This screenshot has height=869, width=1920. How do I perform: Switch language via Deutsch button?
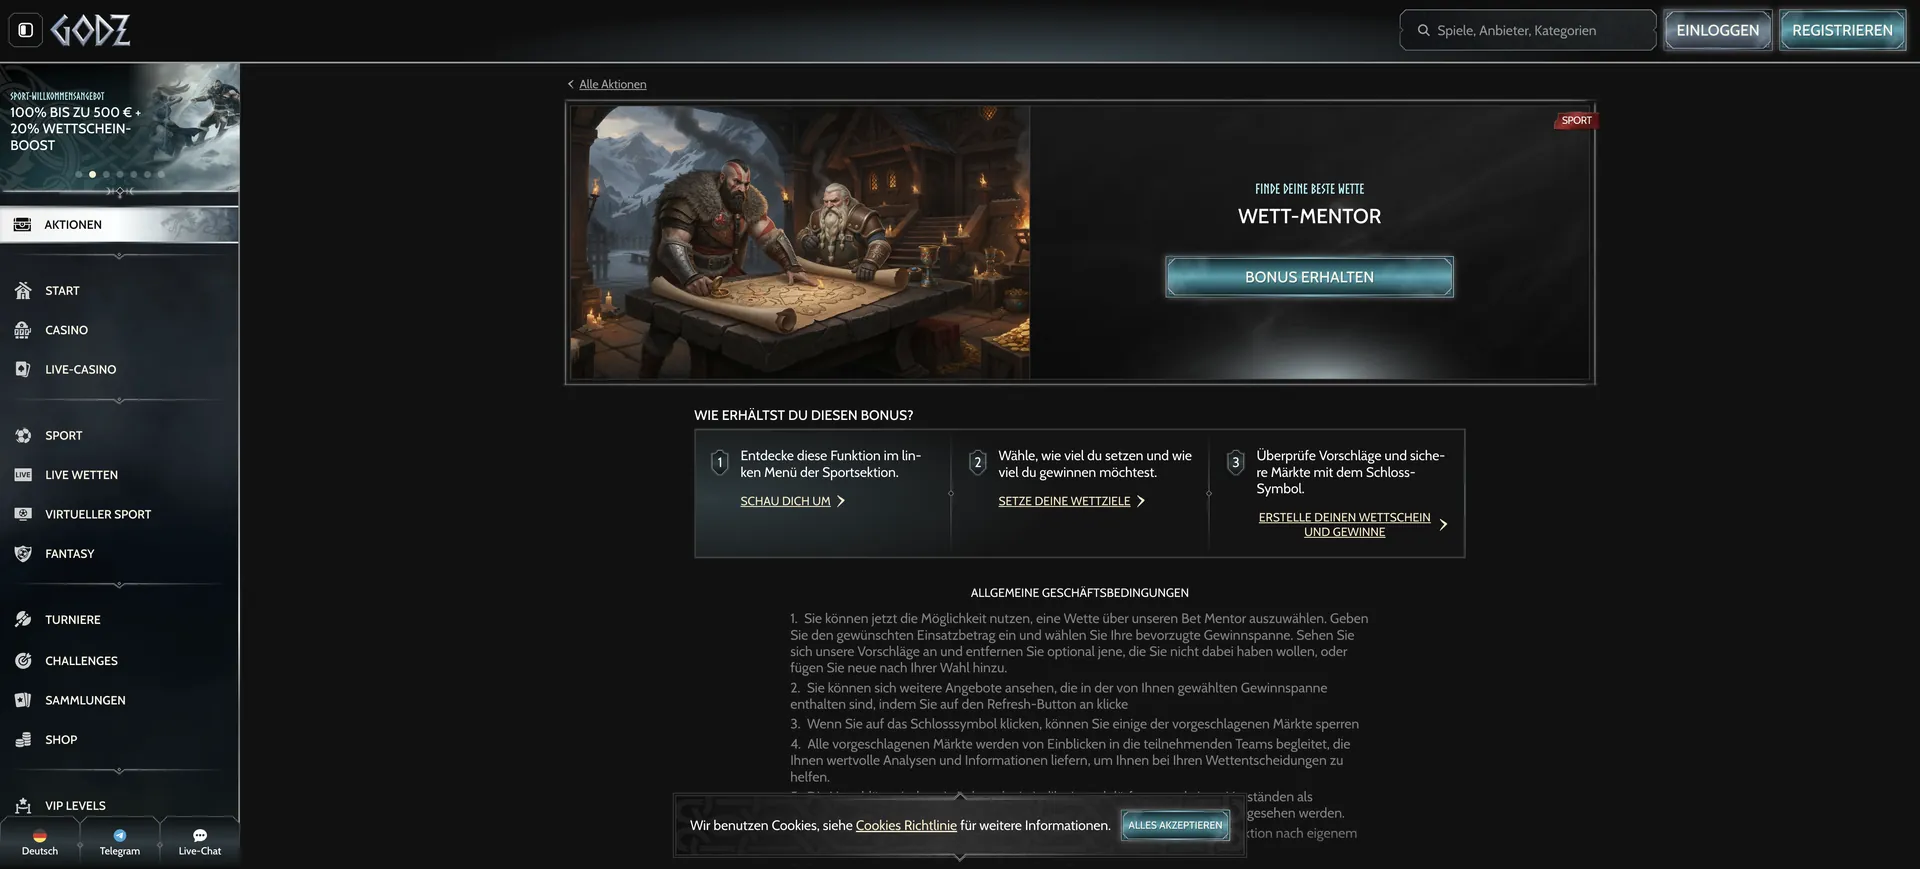(x=40, y=842)
